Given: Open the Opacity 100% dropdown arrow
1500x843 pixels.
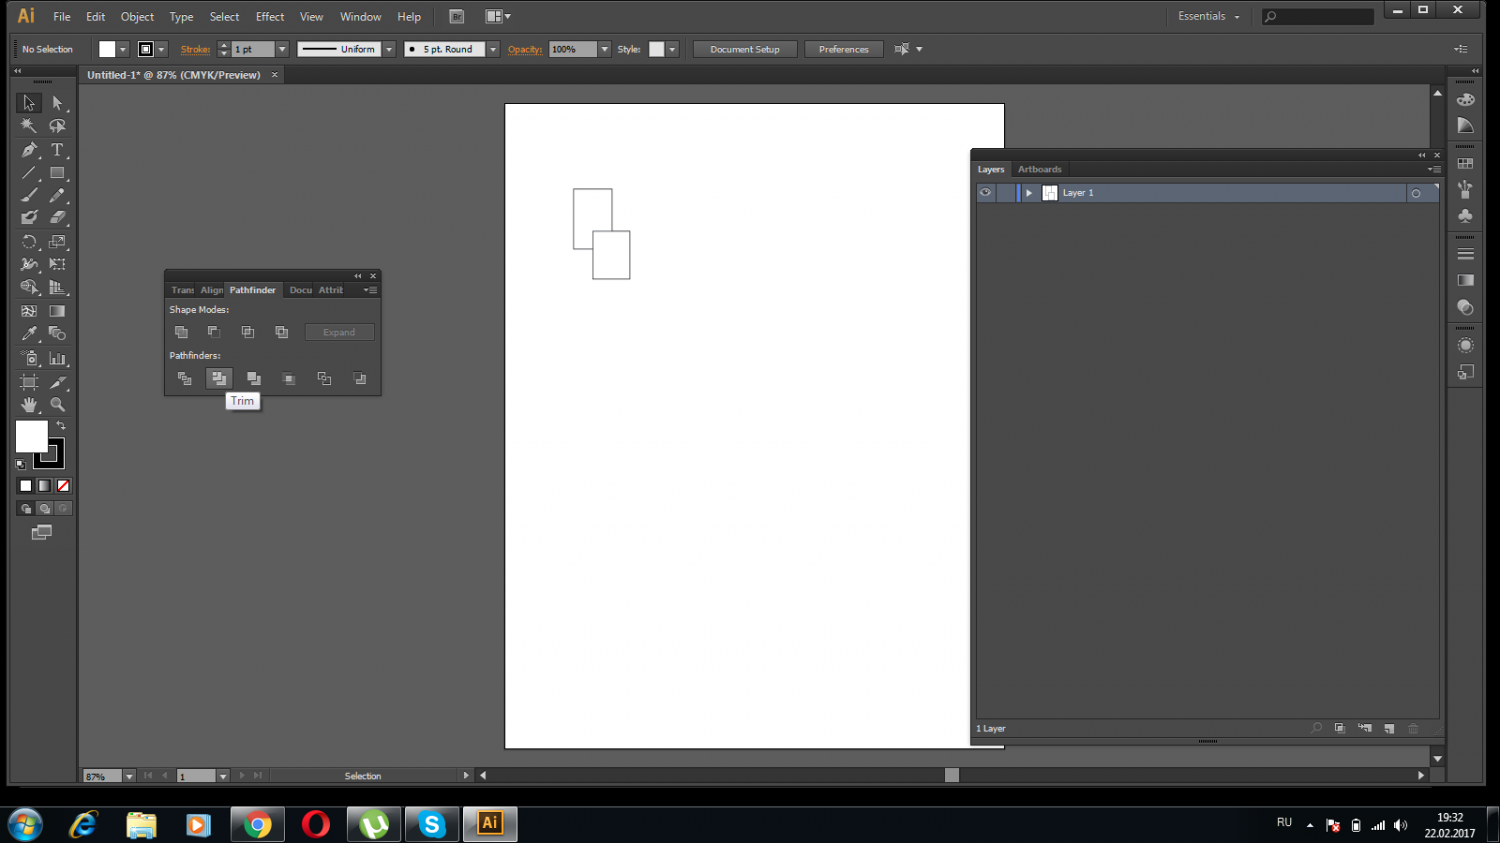Looking at the screenshot, I should pos(604,49).
